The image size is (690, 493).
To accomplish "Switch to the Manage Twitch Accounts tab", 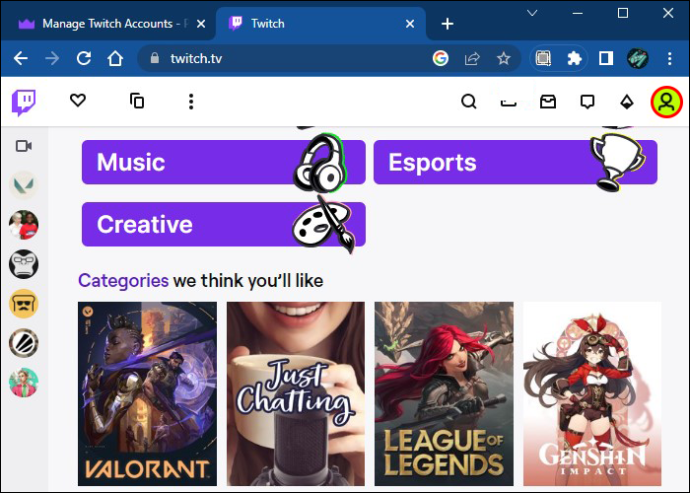I will coord(107,24).
